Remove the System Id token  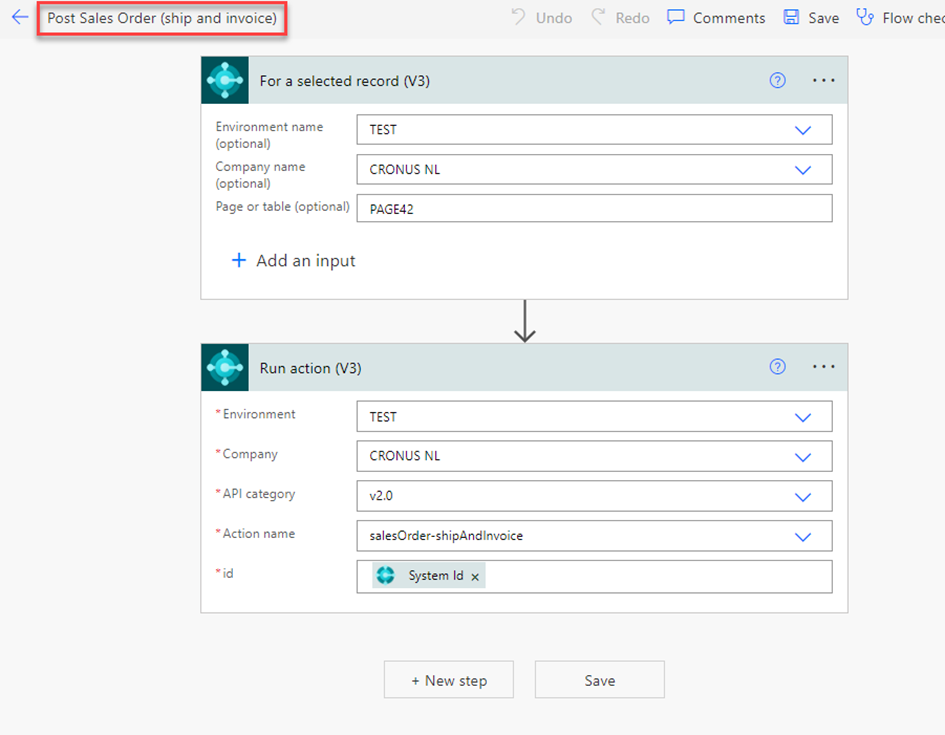[x=475, y=577]
